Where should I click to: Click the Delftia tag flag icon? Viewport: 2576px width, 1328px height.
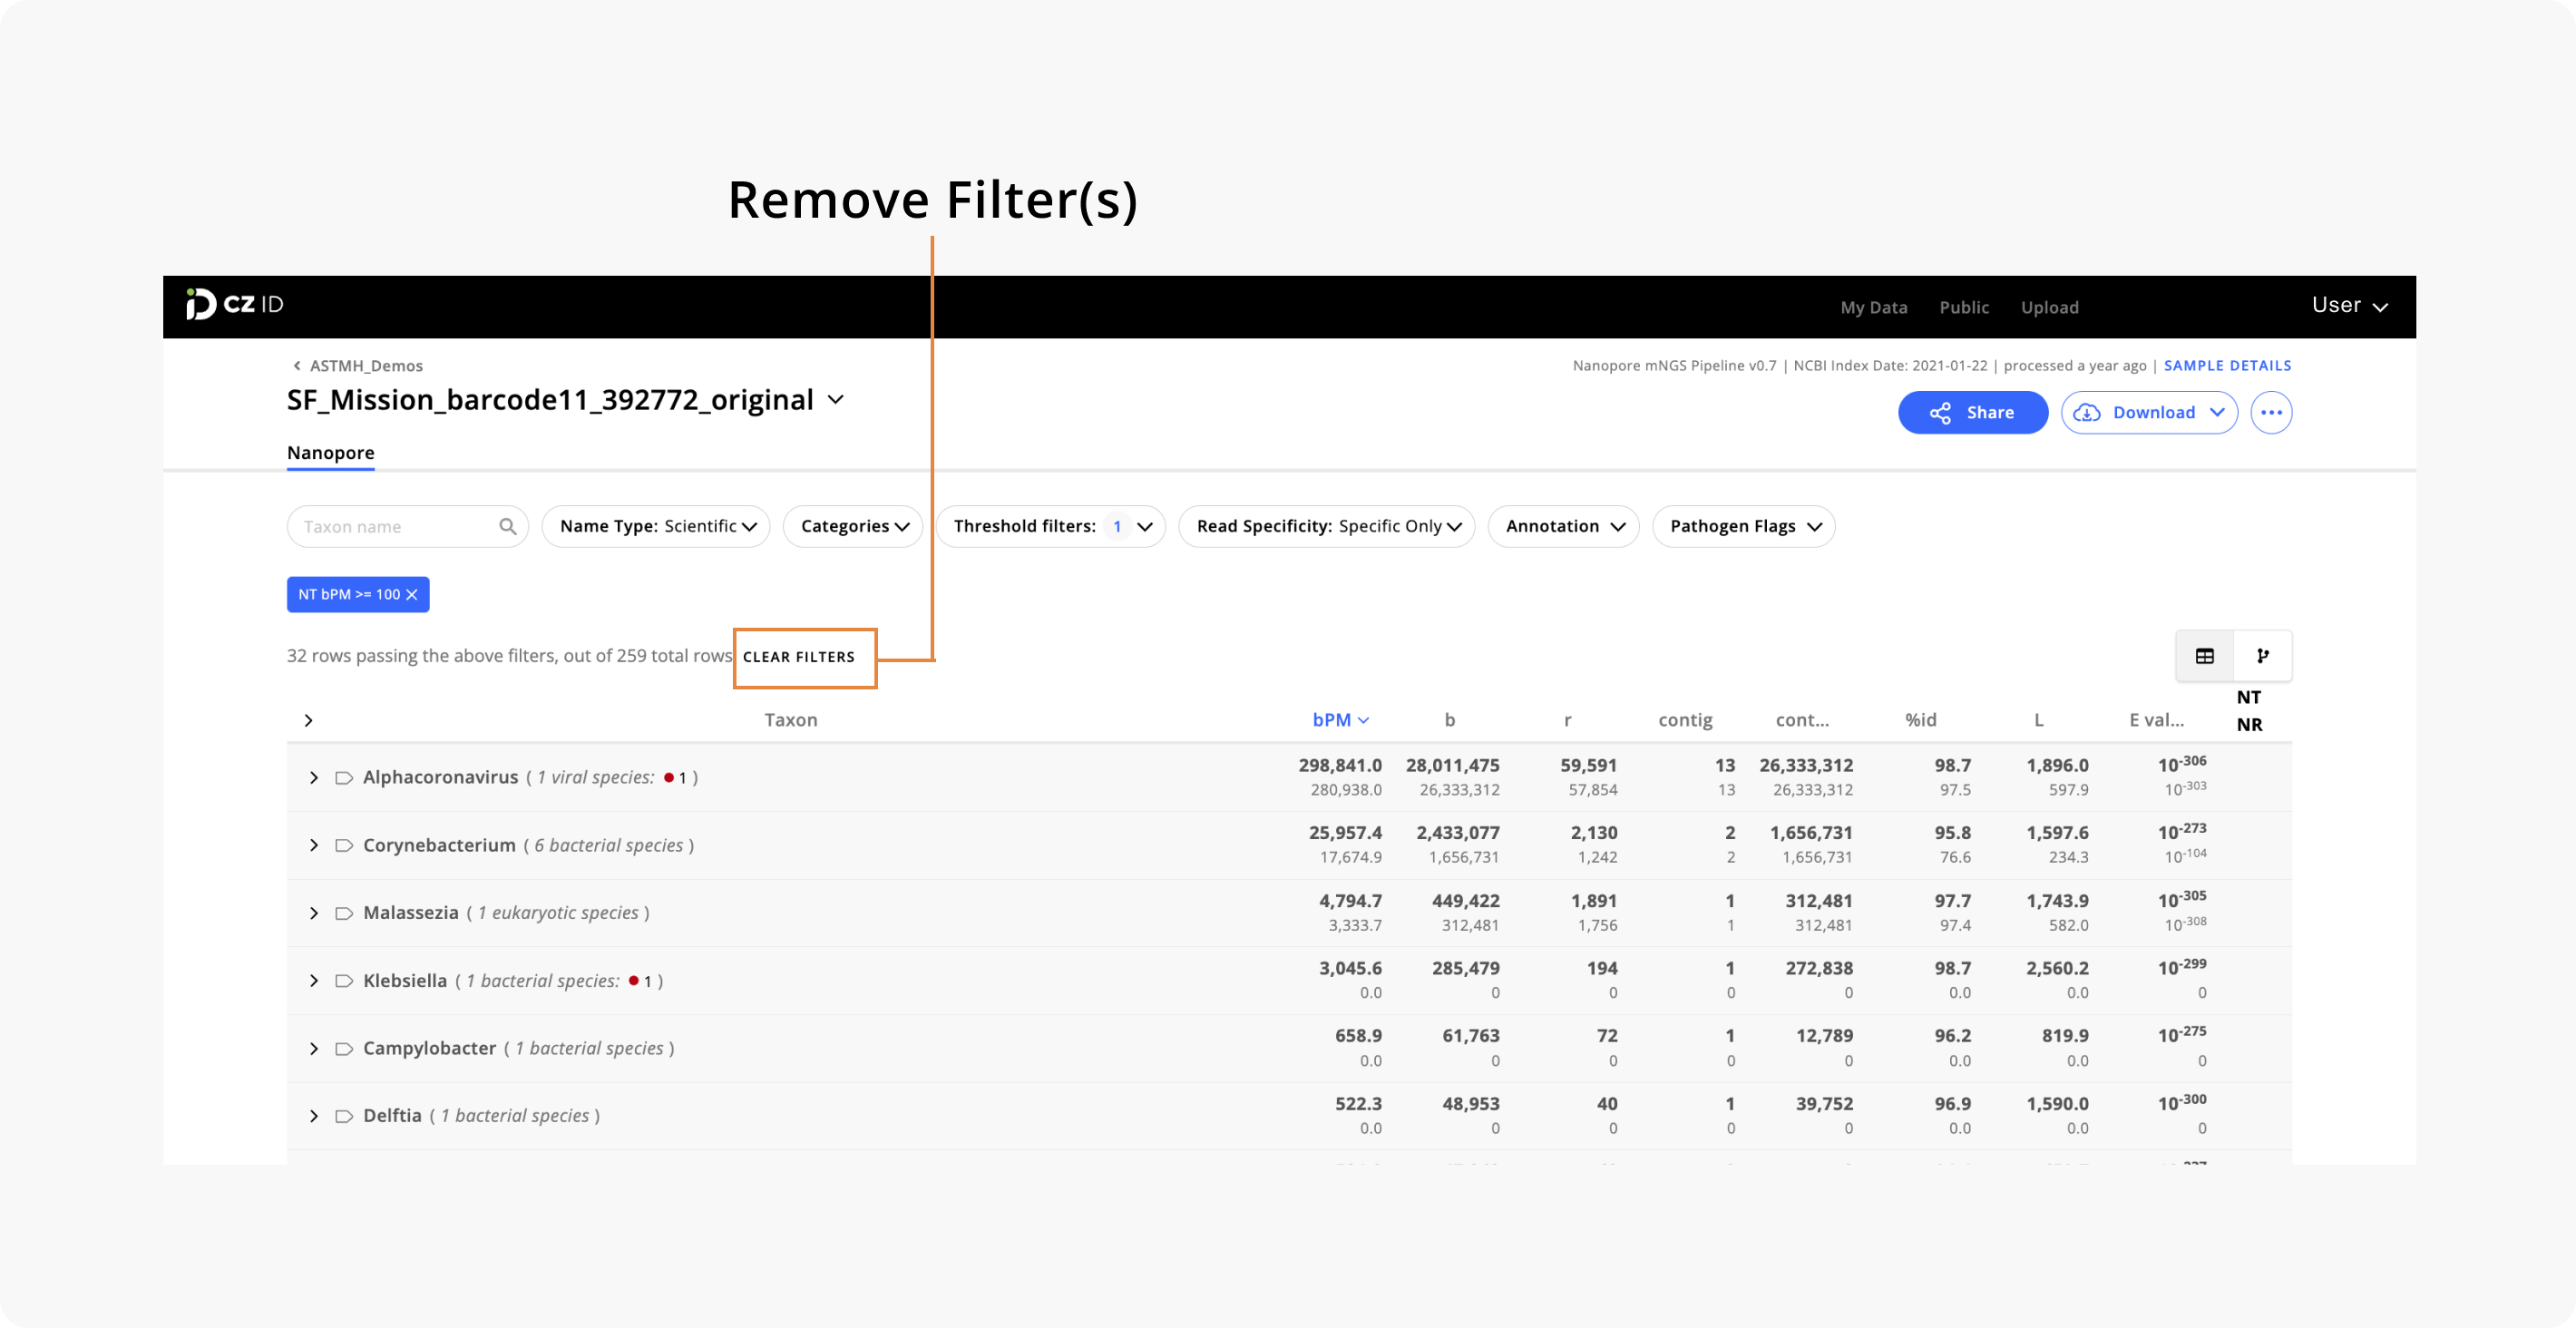pyautogui.click(x=344, y=1116)
